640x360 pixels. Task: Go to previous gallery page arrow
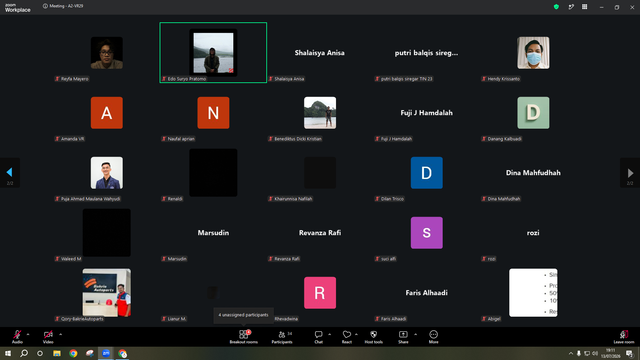10,173
